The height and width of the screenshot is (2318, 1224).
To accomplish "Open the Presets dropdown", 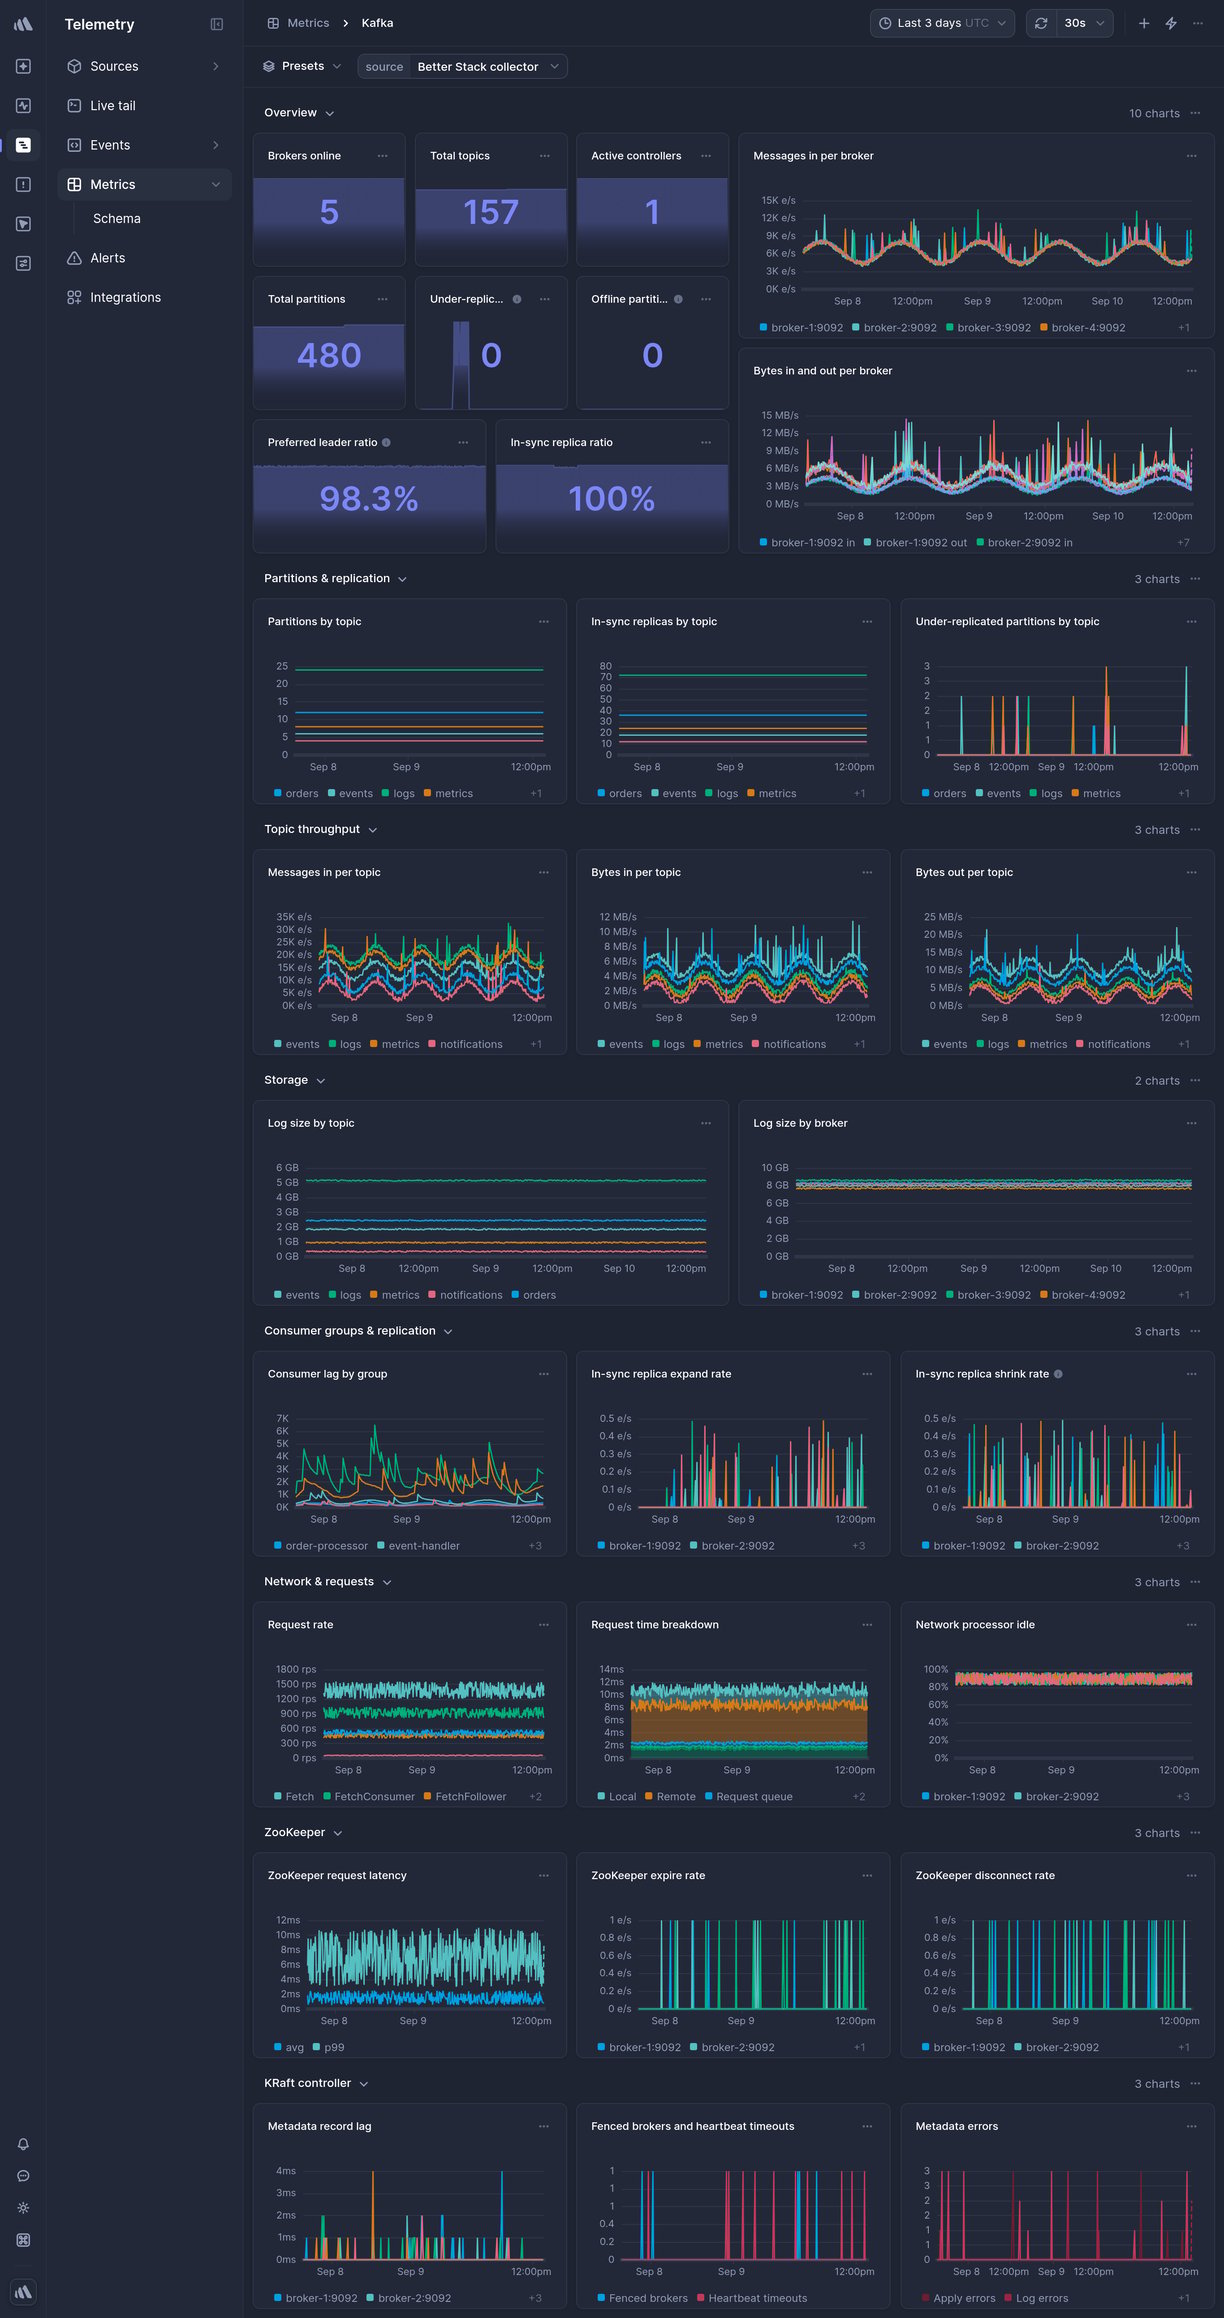I will click(x=302, y=66).
